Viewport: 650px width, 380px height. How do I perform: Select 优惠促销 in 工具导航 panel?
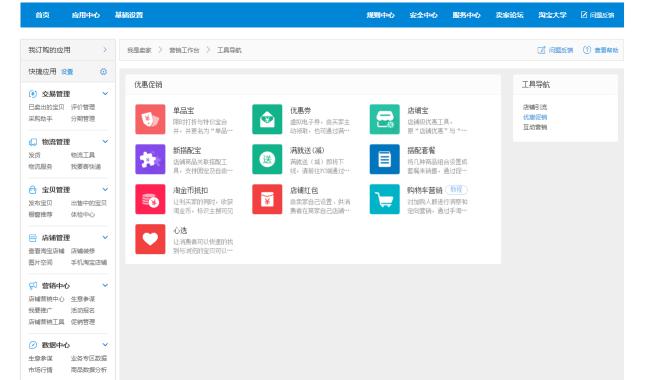535,117
